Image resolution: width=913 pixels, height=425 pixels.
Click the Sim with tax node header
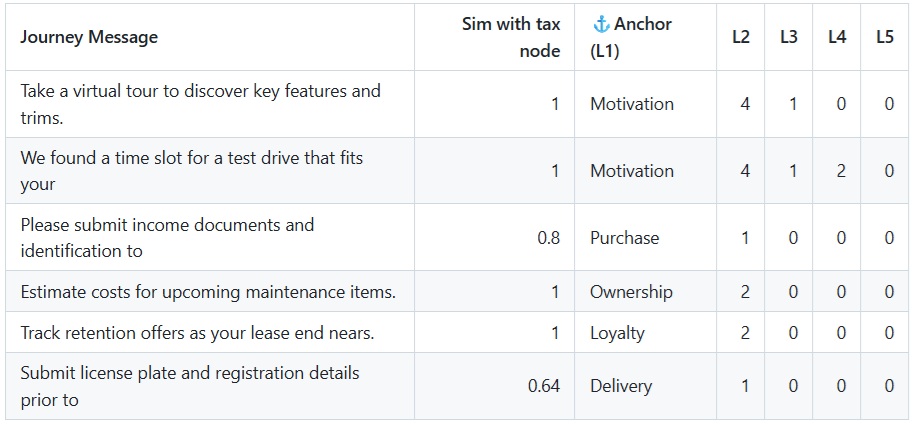511,37
